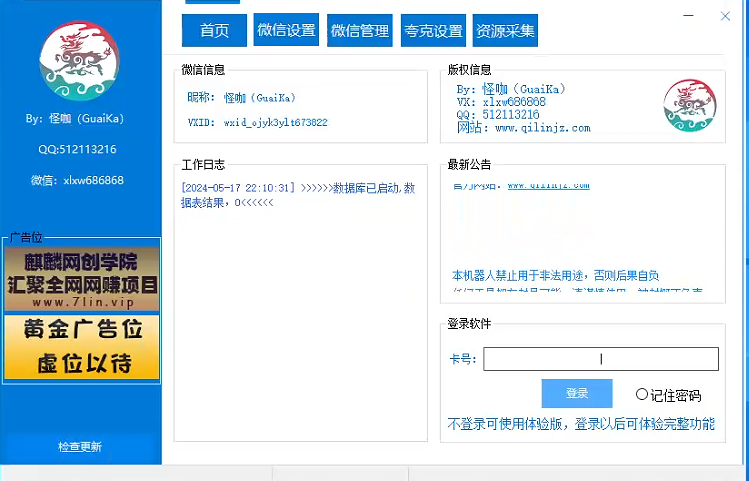
Task: Open the 资源采集 tab
Action: coord(505,31)
